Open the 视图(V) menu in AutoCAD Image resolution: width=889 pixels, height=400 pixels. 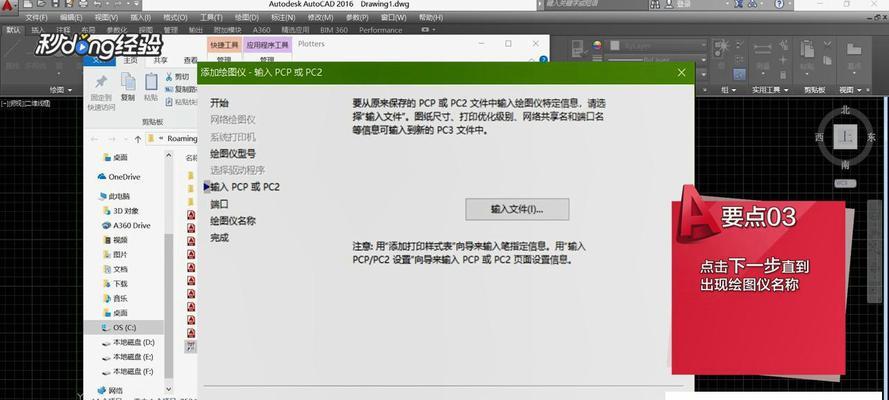106,18
